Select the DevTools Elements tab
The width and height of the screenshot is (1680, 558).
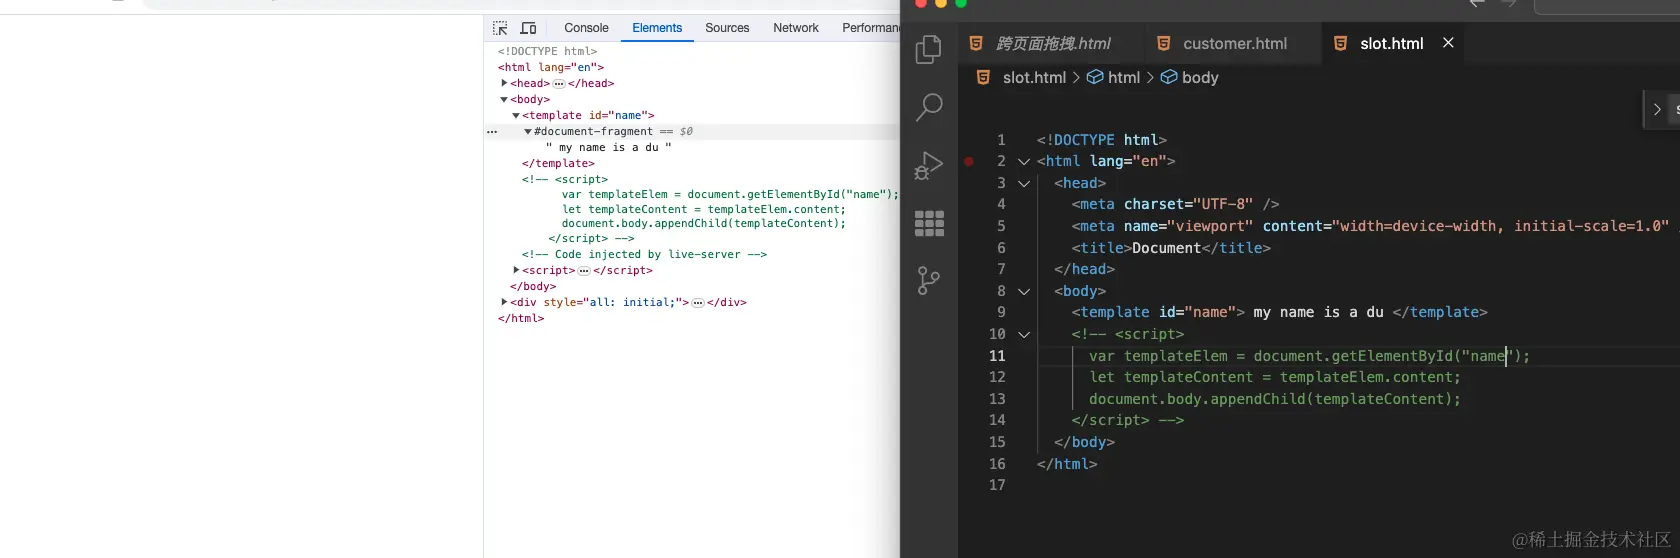(x=657, y=28)
